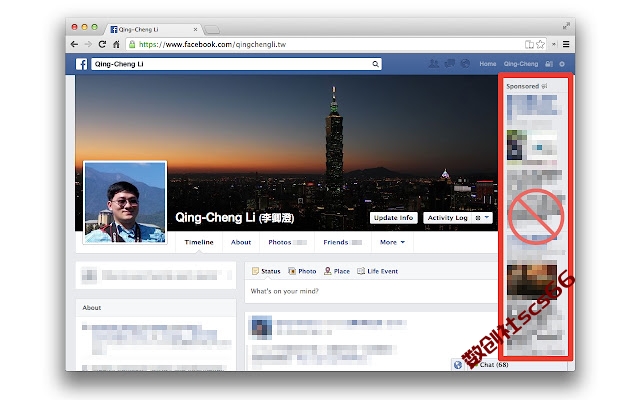Click the orange sponsored ad image
The width and height of the screenshot is (640, 400).
[532, 282]
